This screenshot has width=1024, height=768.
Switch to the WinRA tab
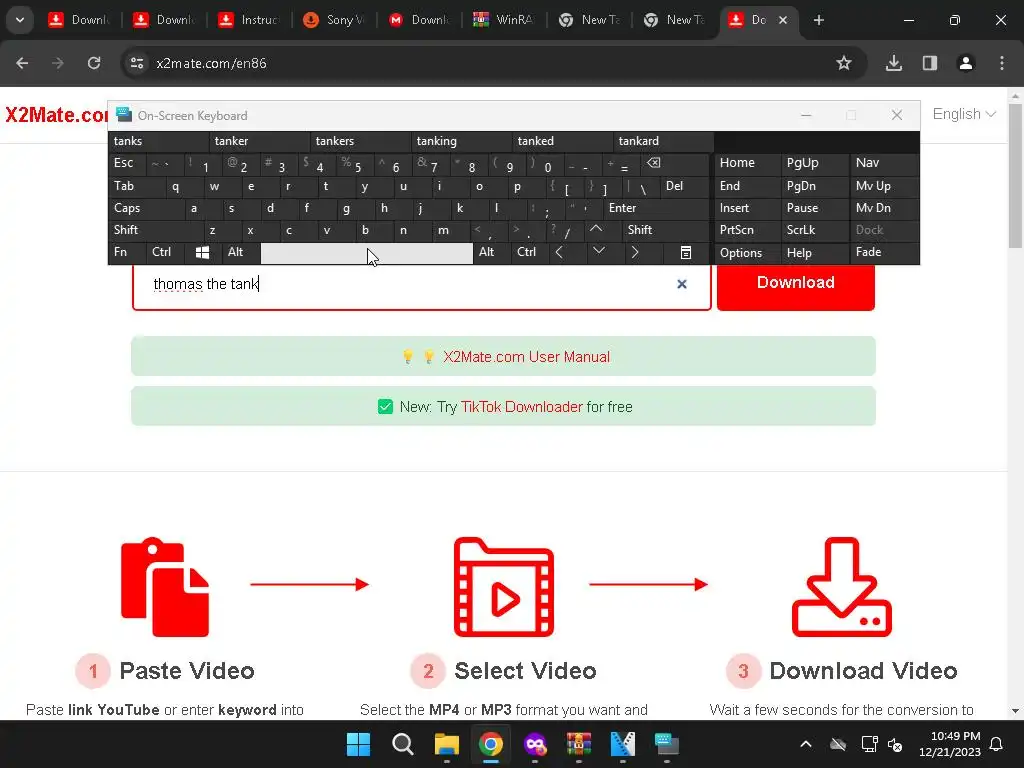pos(504,20)
